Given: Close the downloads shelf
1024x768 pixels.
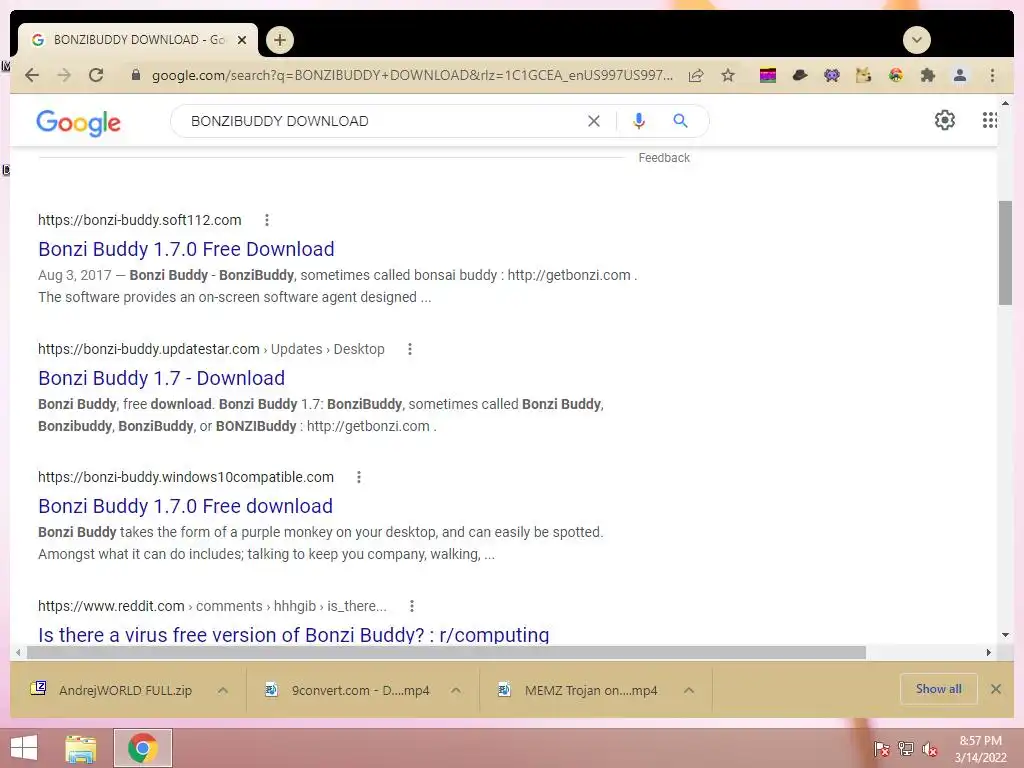Looking at the screenshot, I should [995, 689].
